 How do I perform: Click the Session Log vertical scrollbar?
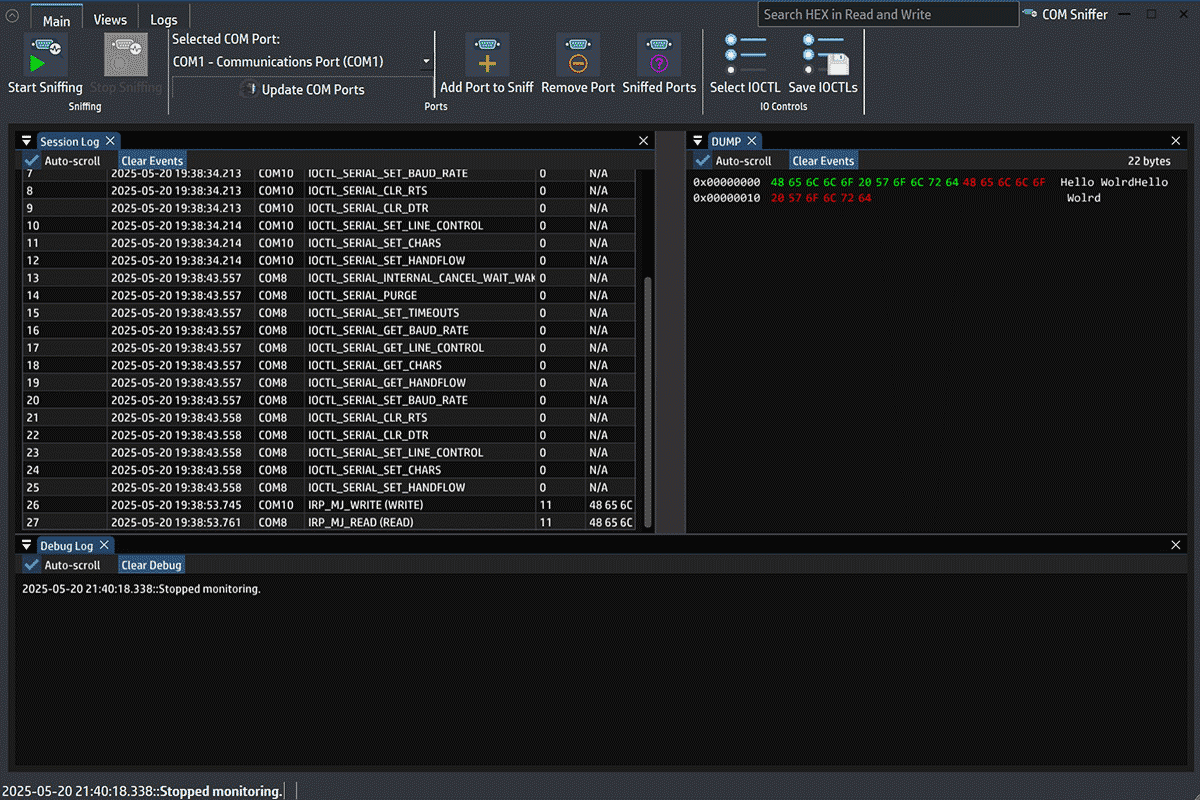(x=648, y=400)
